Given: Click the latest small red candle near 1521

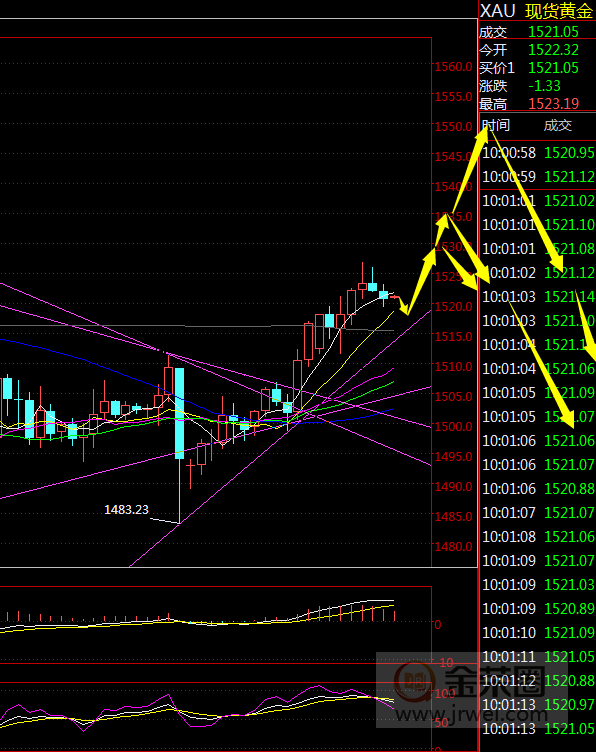Looking at the screenshot, I should coord(394,297).
